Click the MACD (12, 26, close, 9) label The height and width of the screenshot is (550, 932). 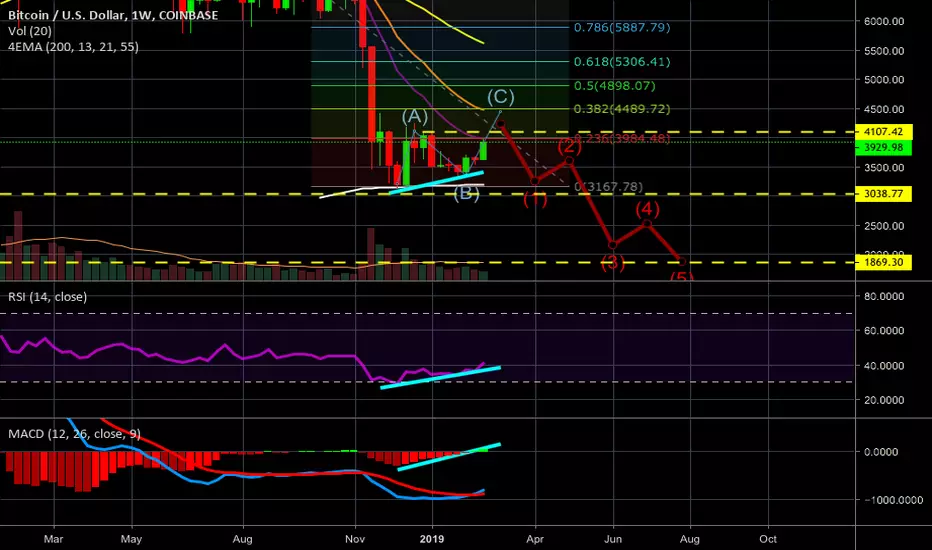pos(74,434)
